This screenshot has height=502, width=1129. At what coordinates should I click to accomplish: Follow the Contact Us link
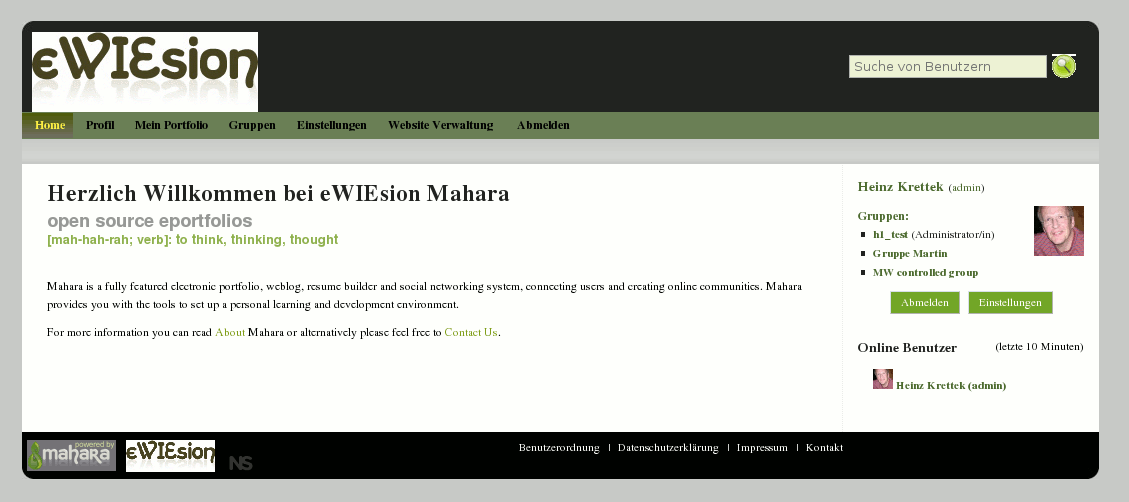coord(471,332)
